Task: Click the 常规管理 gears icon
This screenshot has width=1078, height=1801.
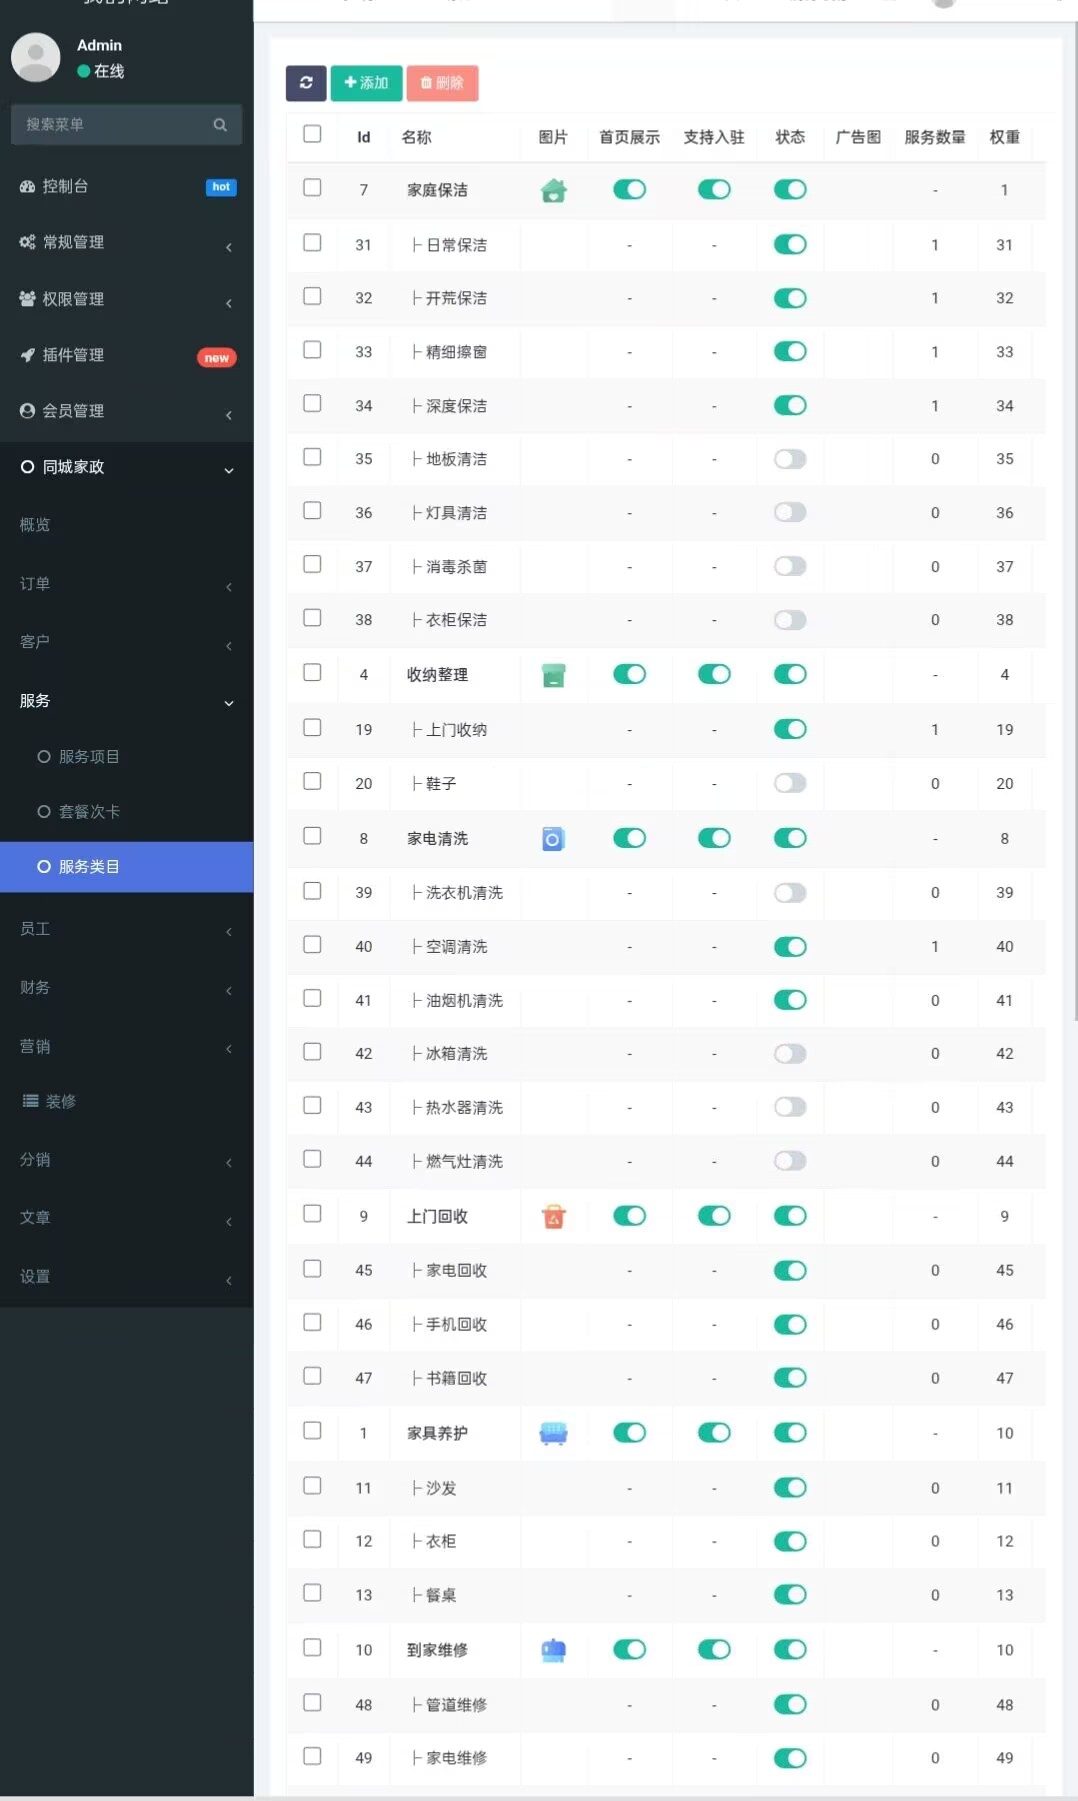Action: pos(27,242)
